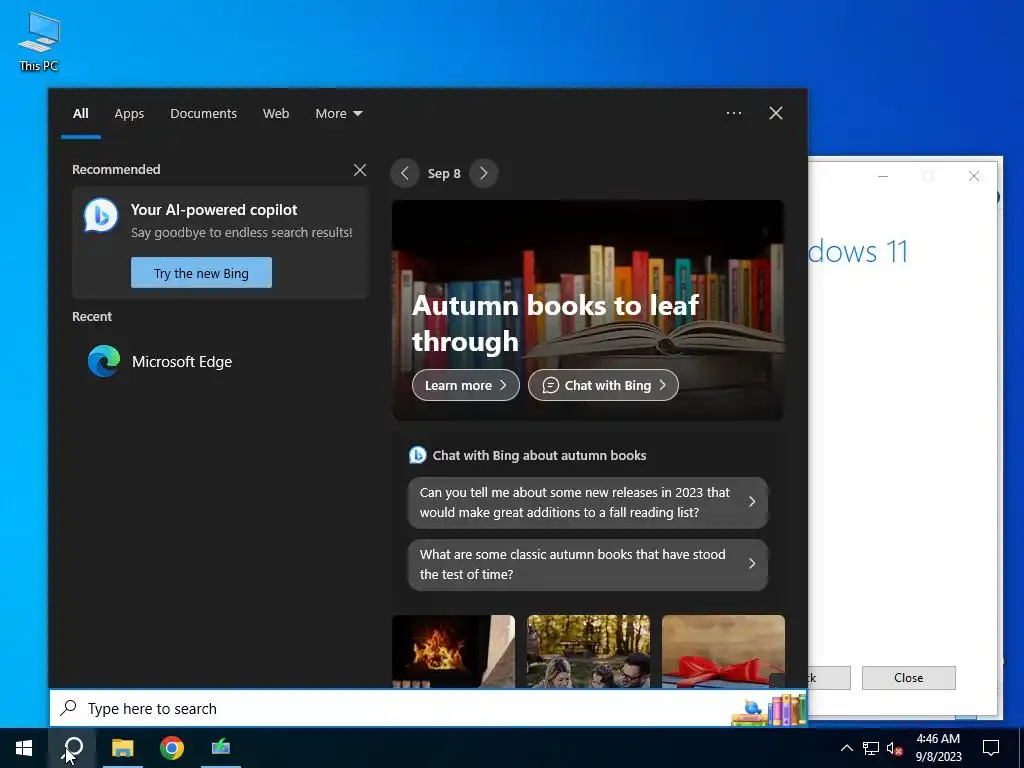
Task: Switch to the Documents search tab
Action: pos(203,114)
